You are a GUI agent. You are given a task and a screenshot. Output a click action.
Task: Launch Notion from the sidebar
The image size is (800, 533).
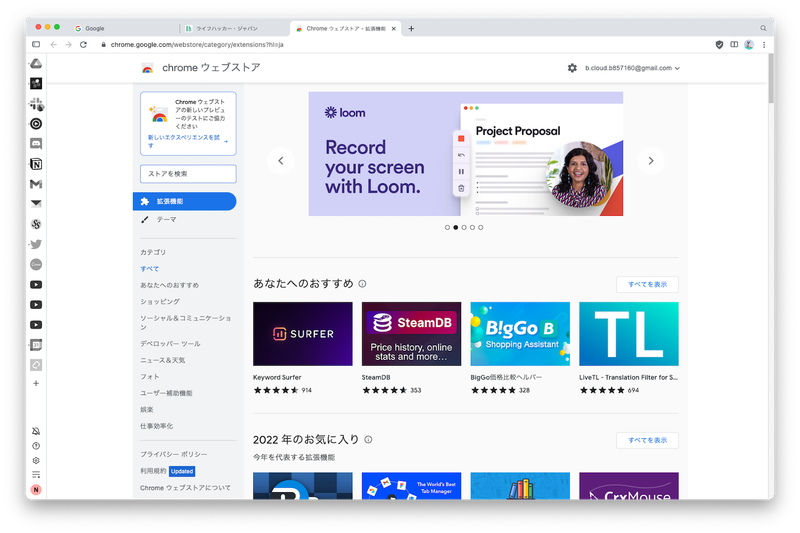(x=36, y=164)
